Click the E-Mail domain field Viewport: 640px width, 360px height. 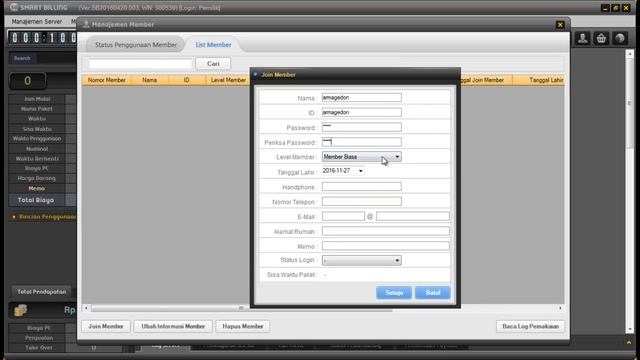point(413,216)
